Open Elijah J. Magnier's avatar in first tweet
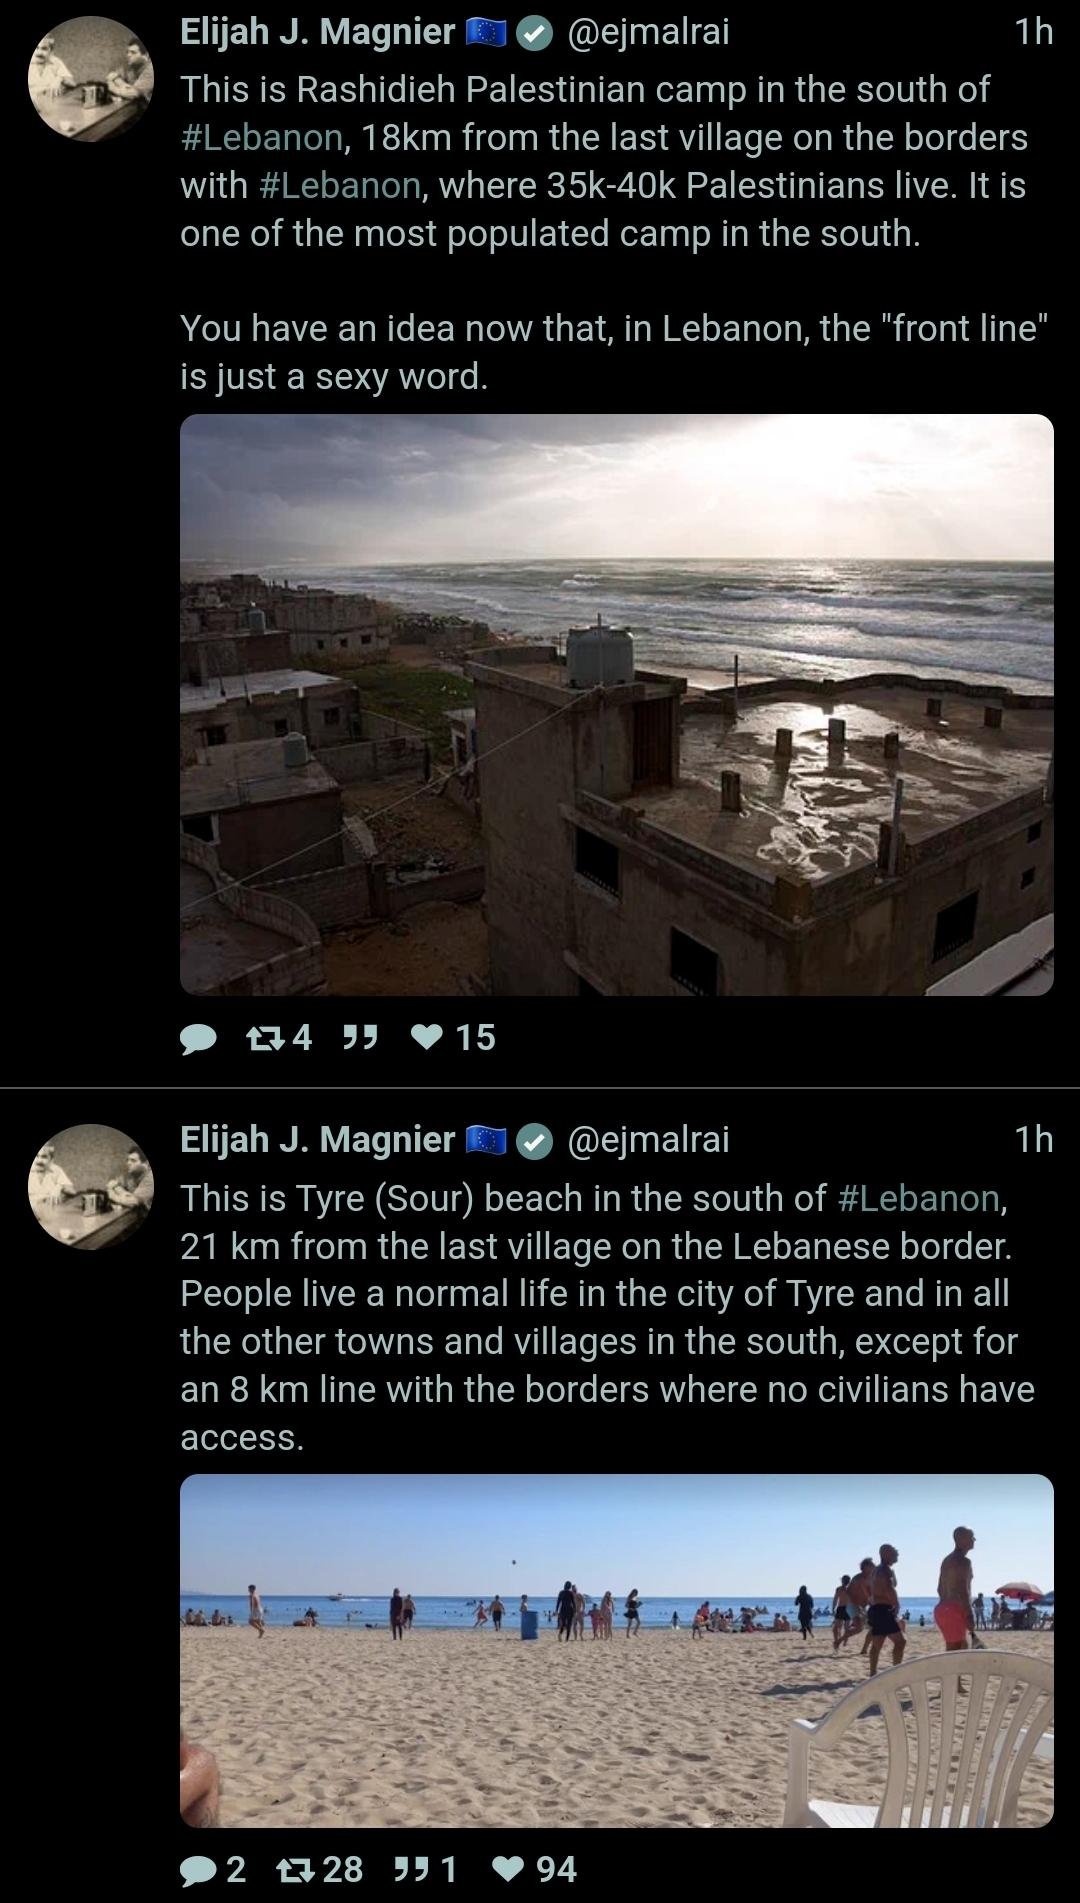Screen dimensions: 1080x1903 [x=91, y=79]
